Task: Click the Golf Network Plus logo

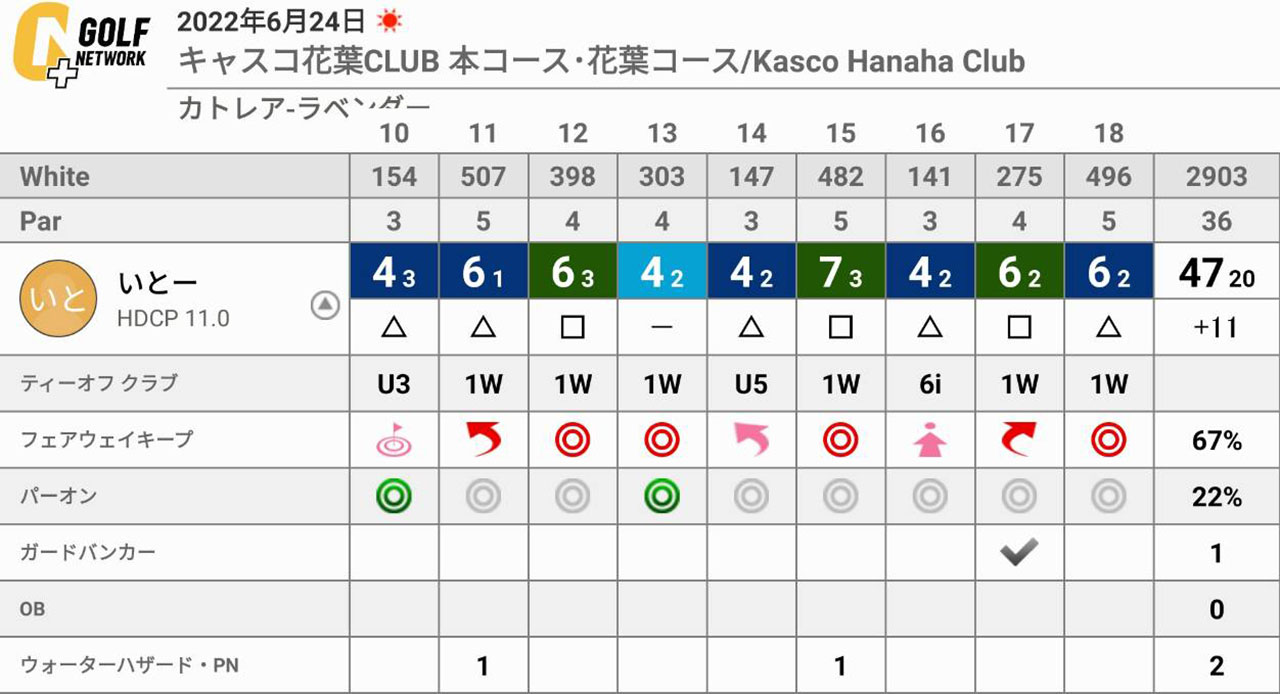Action: (x=80, y=45)
